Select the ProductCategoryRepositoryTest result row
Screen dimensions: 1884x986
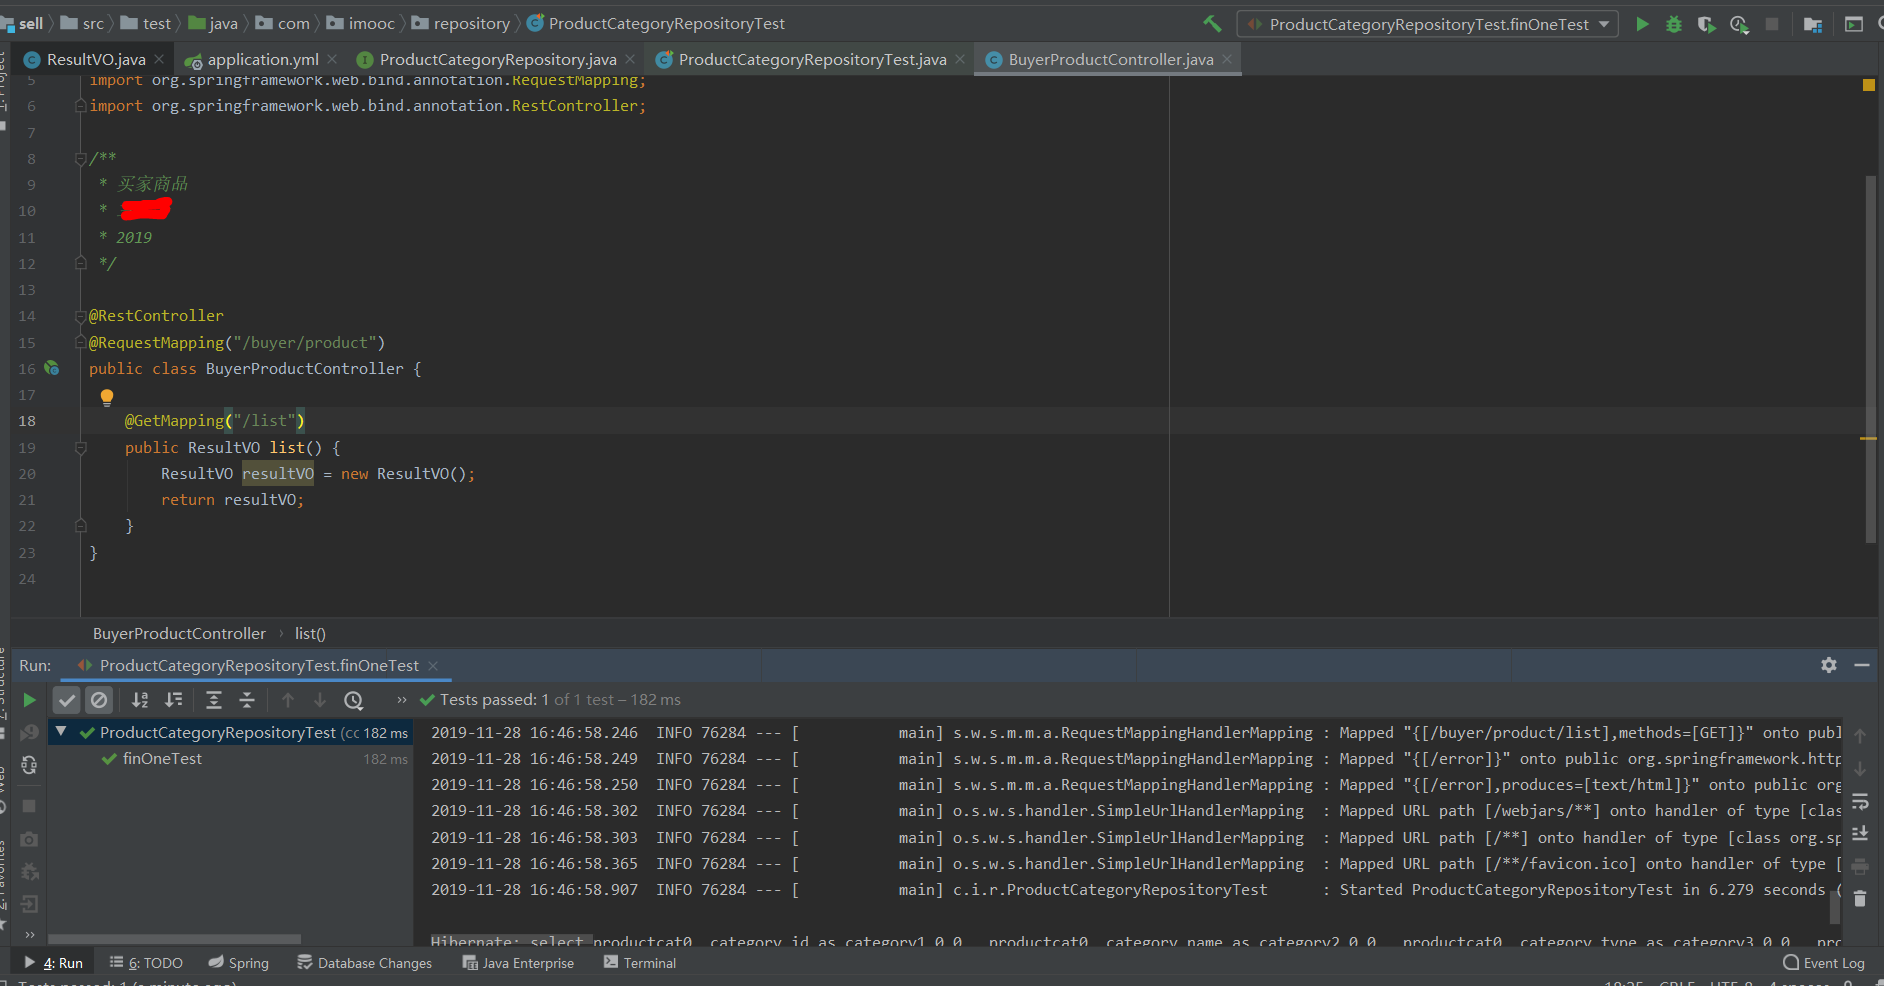pyautogui.click(x=230, y=733)
